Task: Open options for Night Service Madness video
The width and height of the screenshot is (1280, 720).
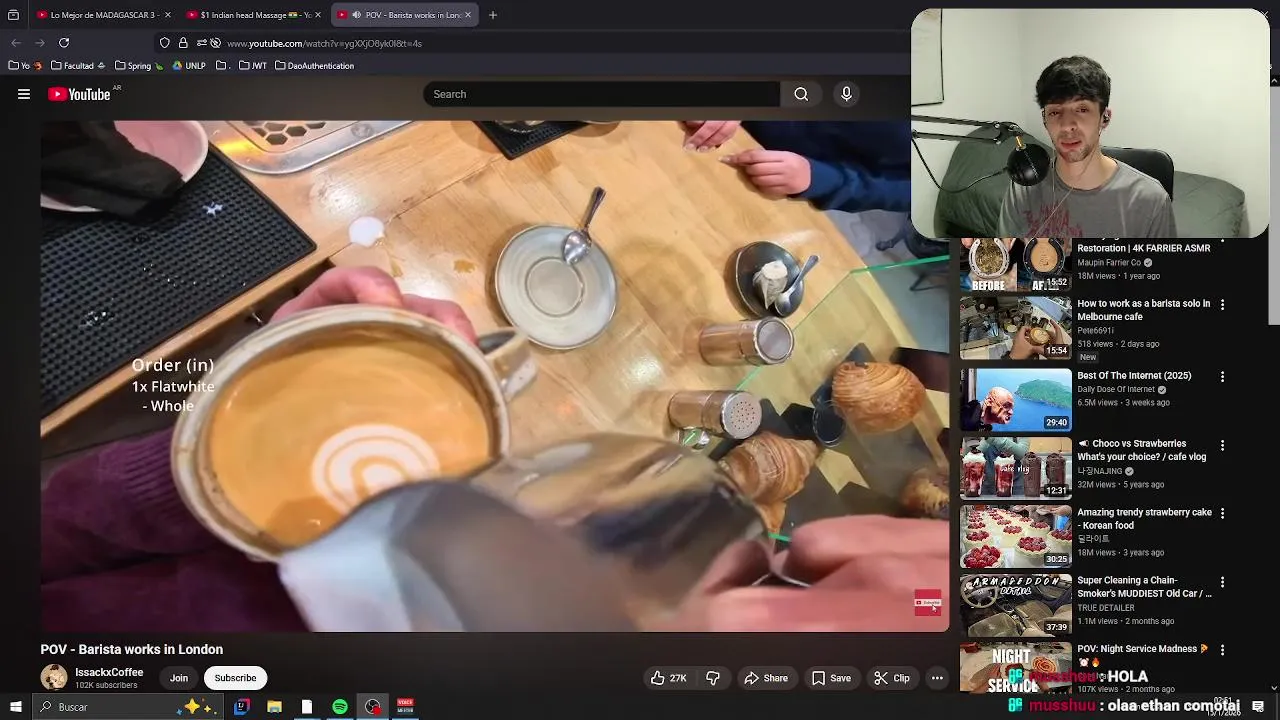Action: tap(1222, 650)
